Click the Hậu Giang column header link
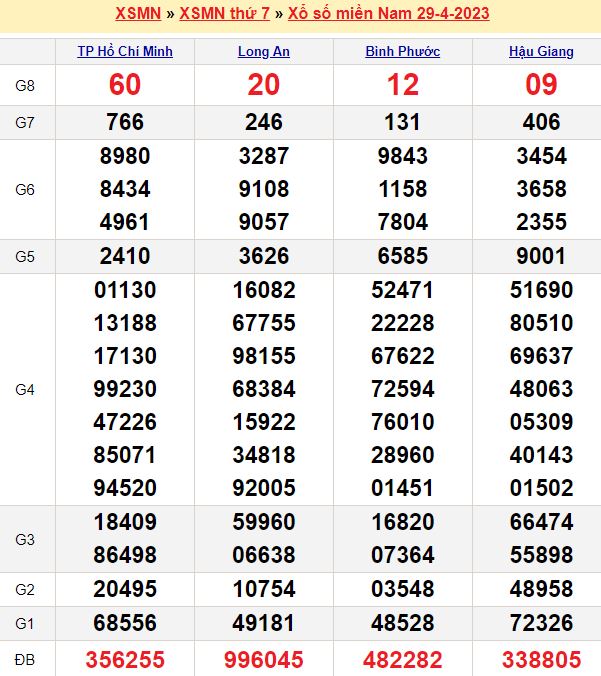This screenshot has height=676, width=601. (541, 52)
